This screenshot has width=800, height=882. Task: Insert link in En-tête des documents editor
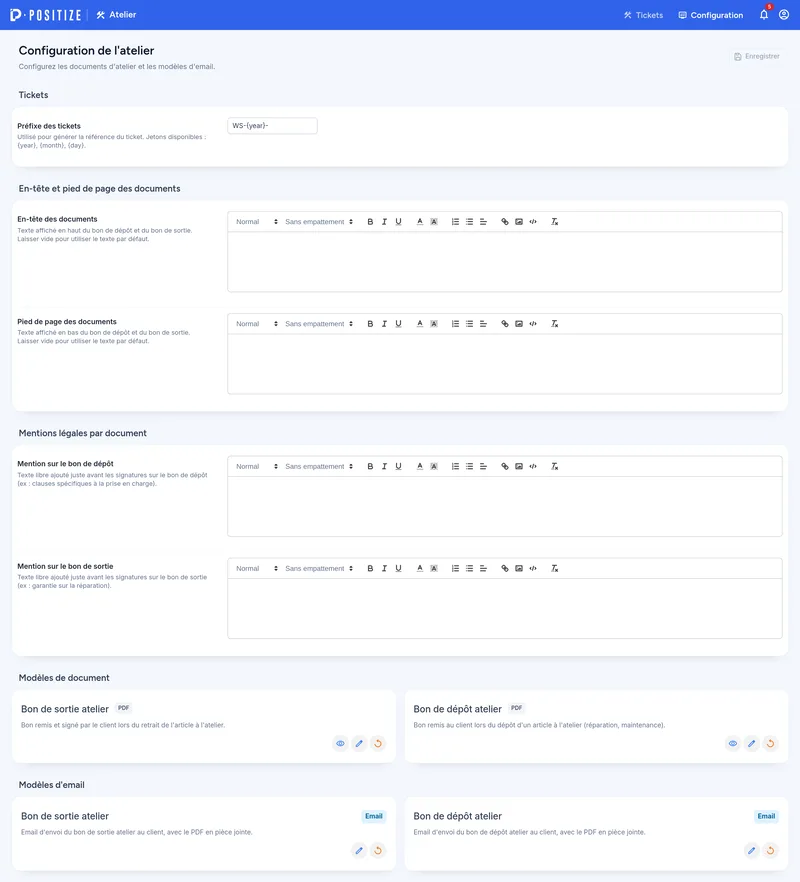tap(505, 222)
